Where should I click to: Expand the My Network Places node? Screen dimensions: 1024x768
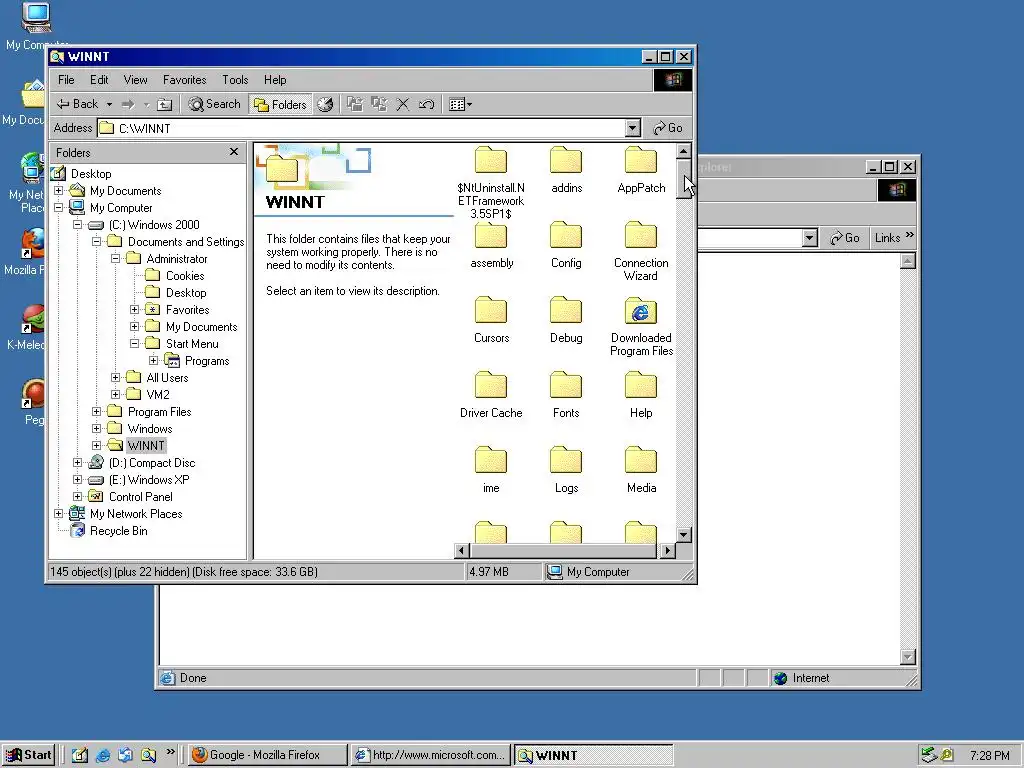59,513
